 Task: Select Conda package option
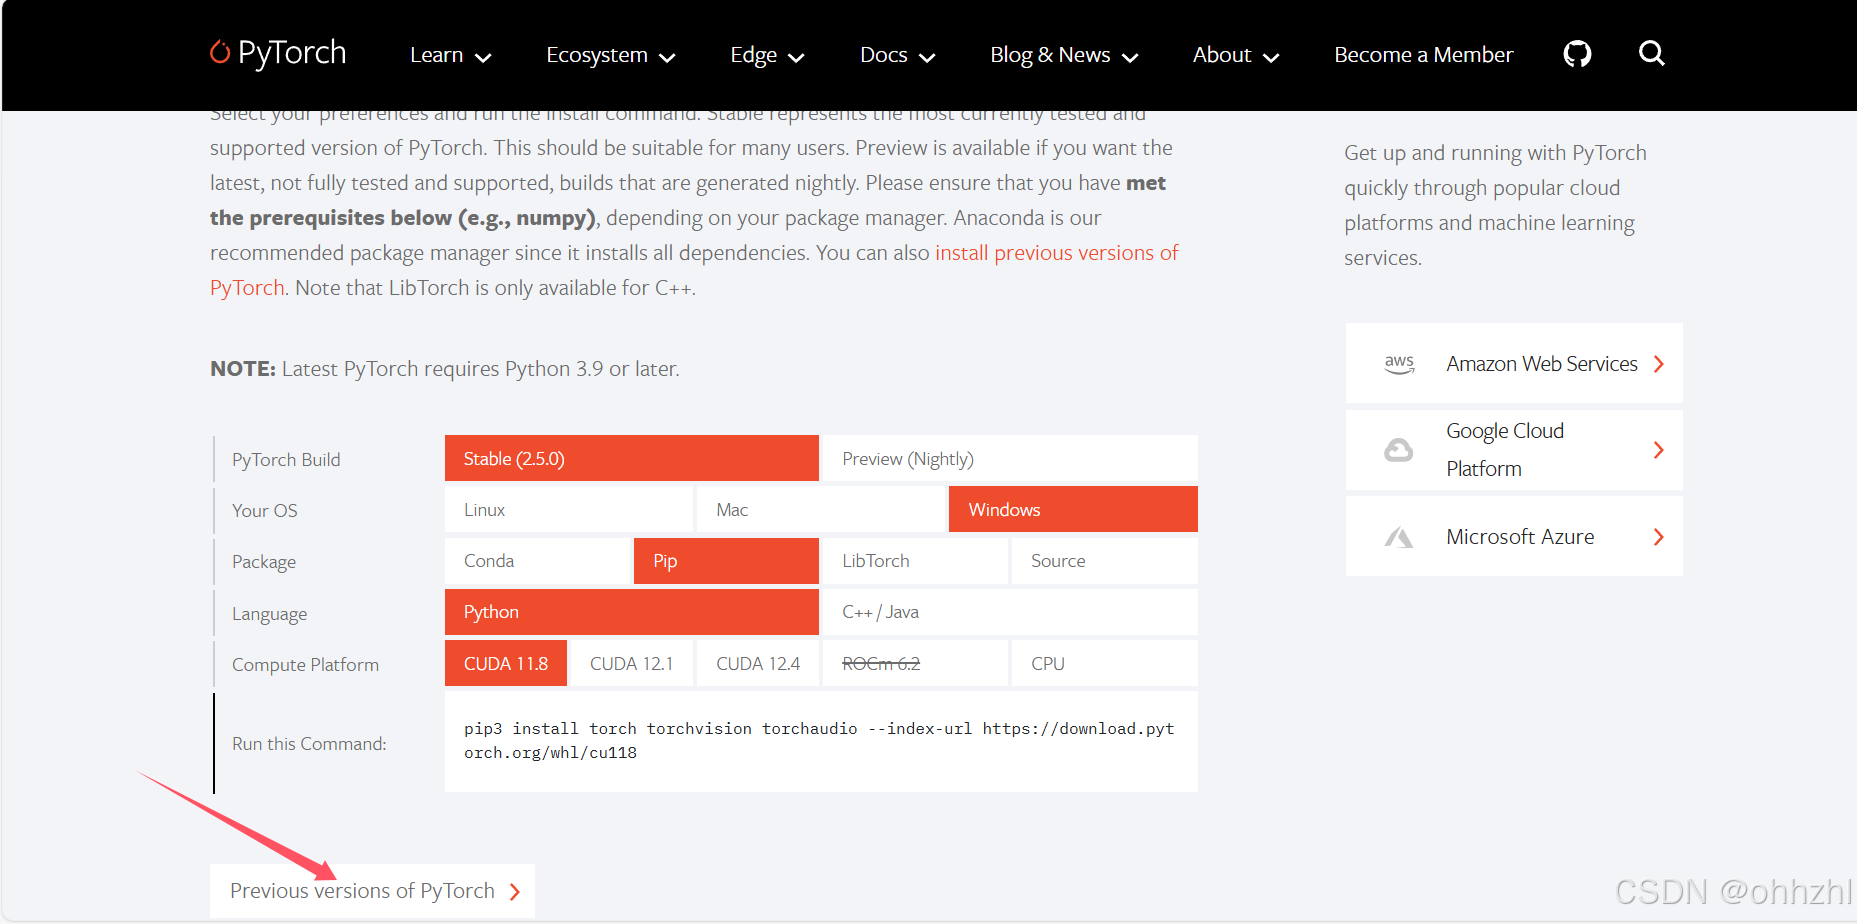537,561
